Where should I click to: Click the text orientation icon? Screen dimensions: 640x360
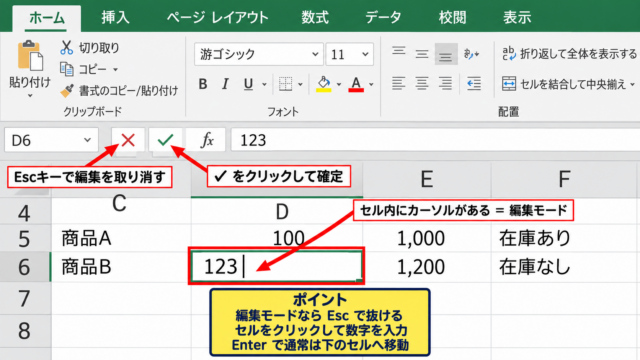point(471,54)
